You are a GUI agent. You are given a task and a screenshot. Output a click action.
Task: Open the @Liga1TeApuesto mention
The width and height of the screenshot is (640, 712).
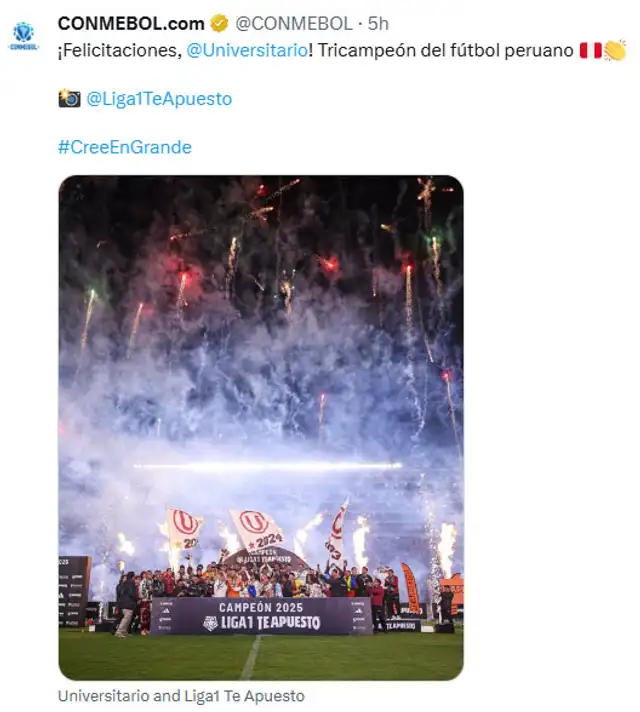[x=159, y=99]
